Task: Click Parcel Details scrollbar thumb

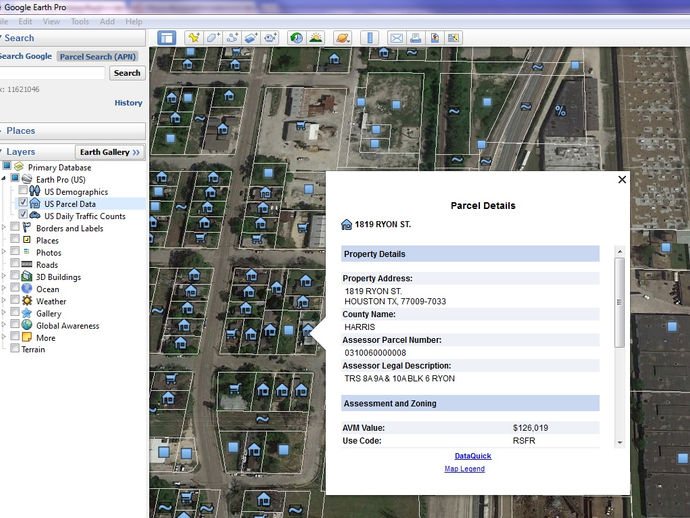Action: click(620, 302)
